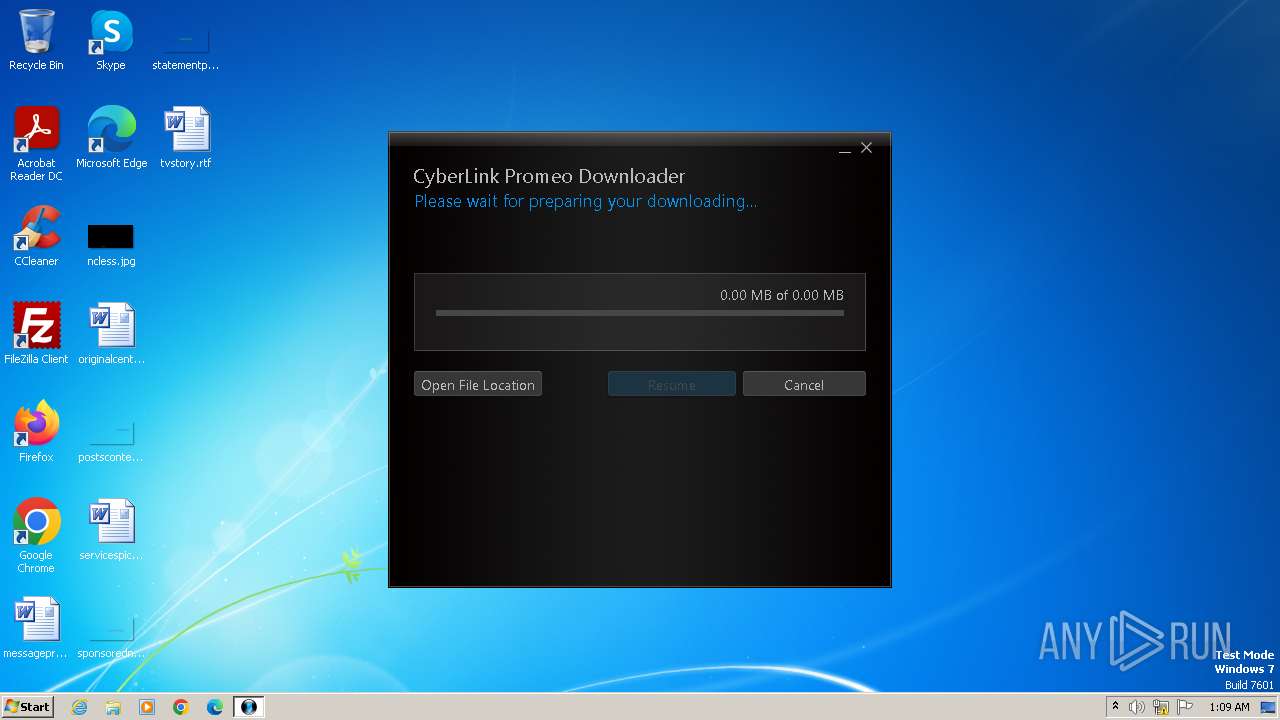
Task: Click the download progress bar
Action: 640,313
